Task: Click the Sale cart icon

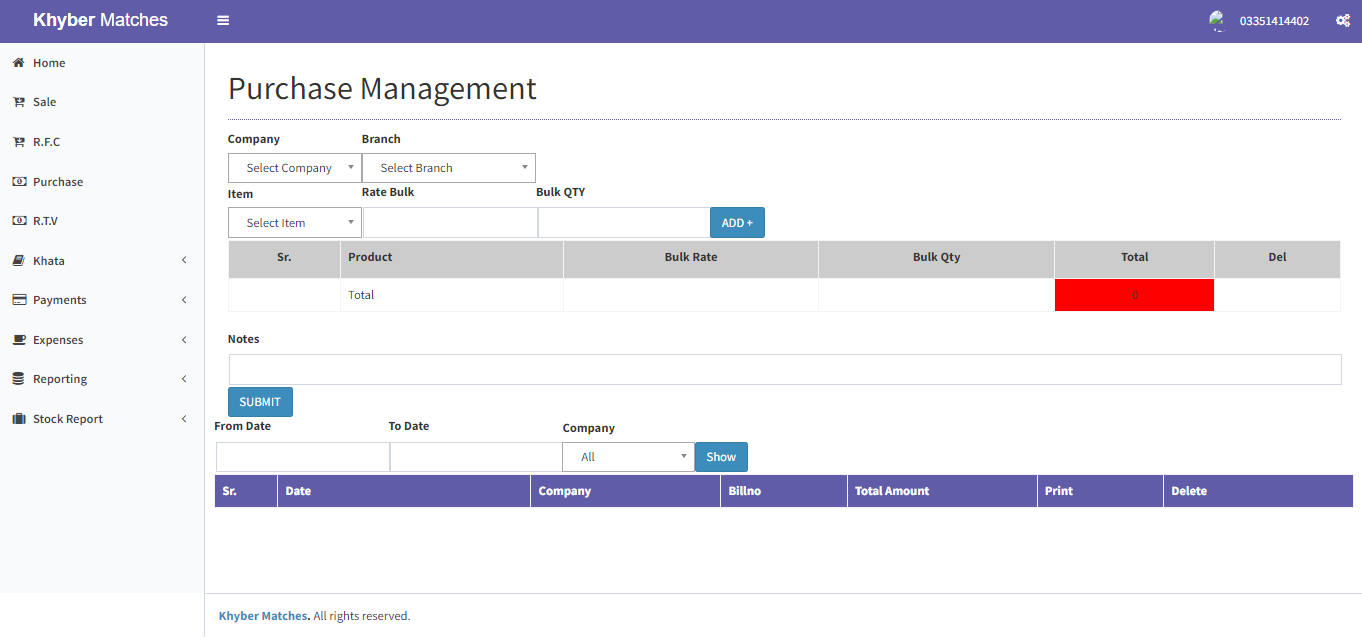Action: click(x=18, y=102)
